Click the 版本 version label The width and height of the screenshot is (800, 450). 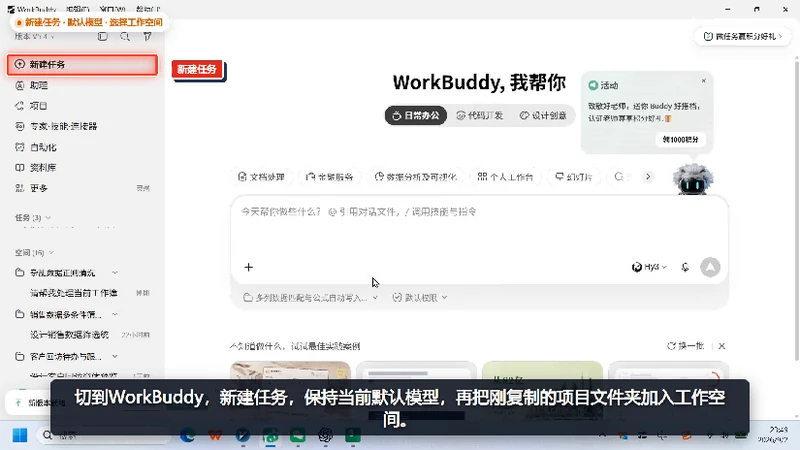tap(34, 36)
